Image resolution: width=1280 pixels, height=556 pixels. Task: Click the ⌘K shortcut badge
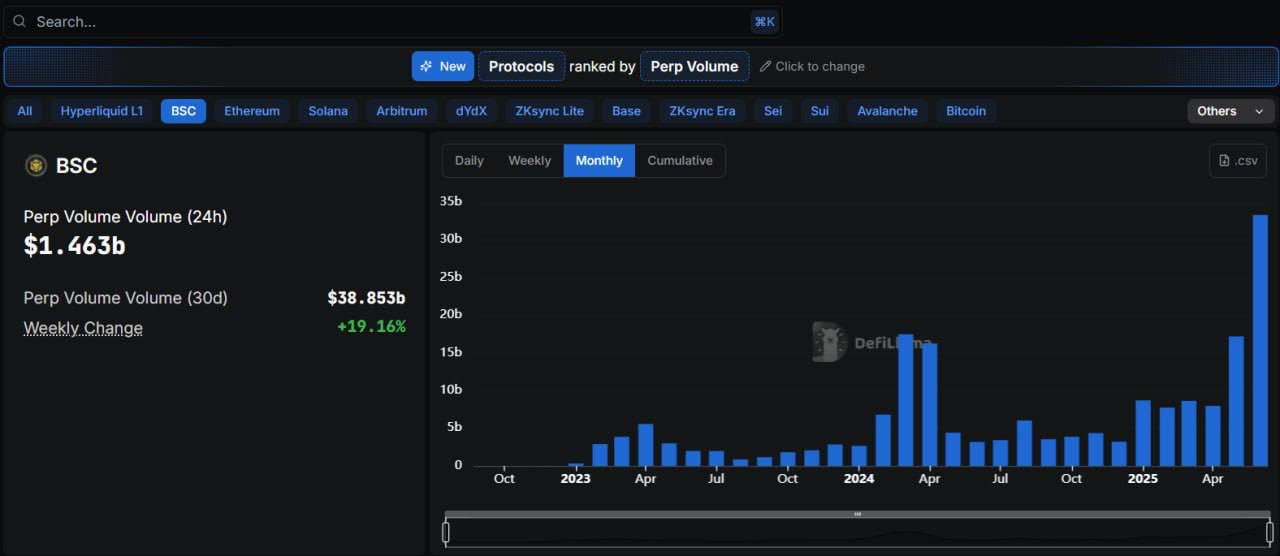765,21
